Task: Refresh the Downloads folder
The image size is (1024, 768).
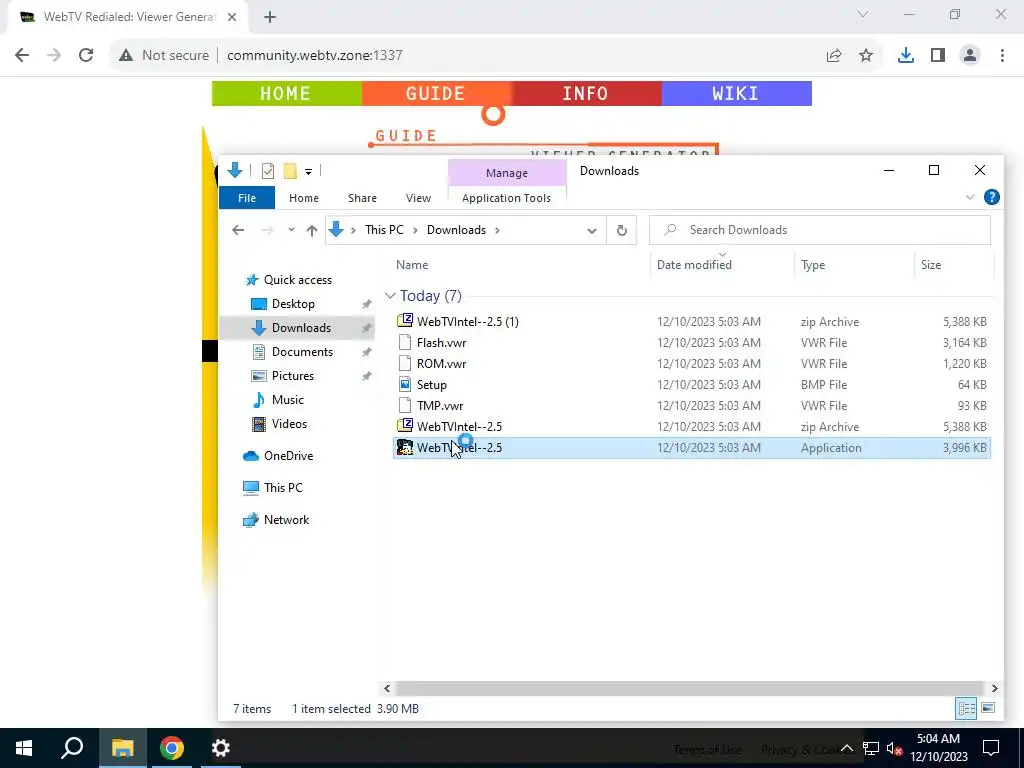Action: 622,230
